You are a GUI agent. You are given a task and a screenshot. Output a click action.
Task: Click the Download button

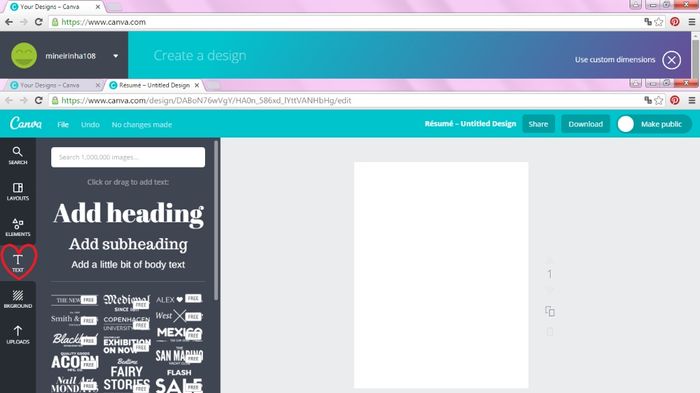[x=585, y=124]
